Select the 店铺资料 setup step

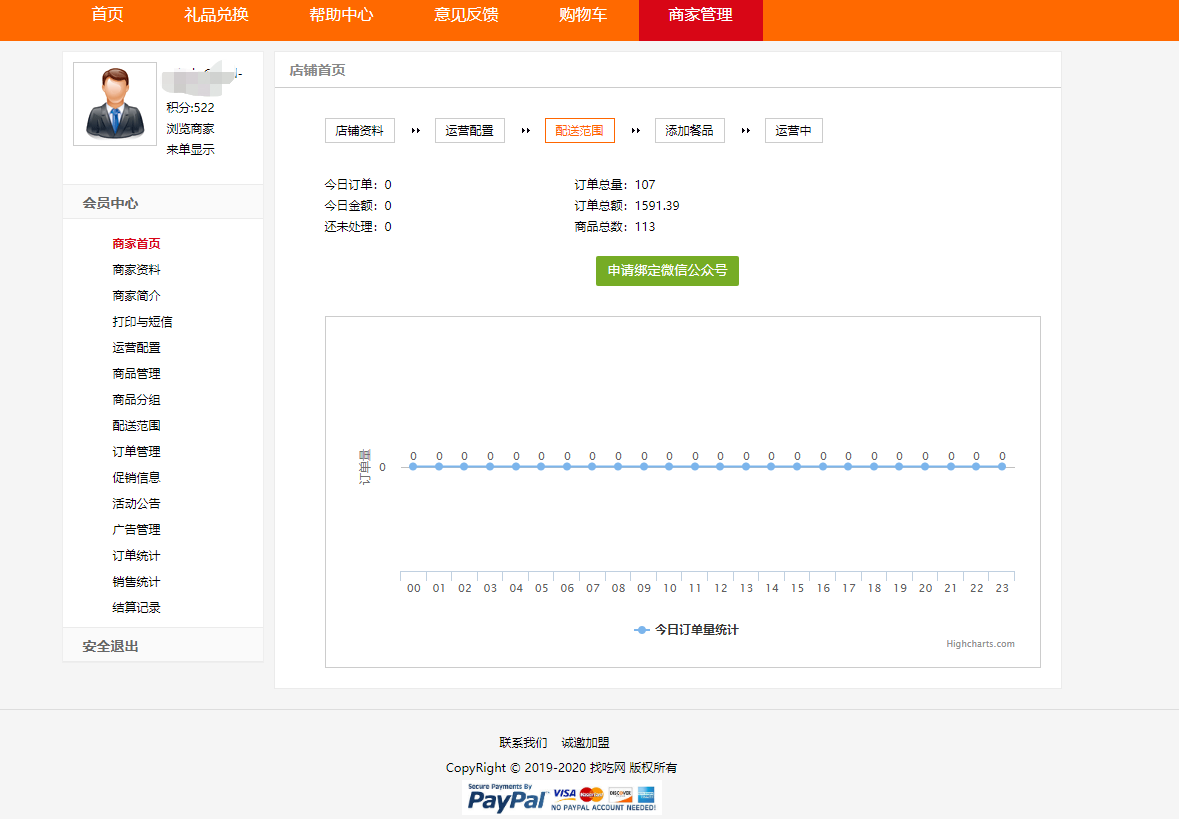tap(360, 131)
